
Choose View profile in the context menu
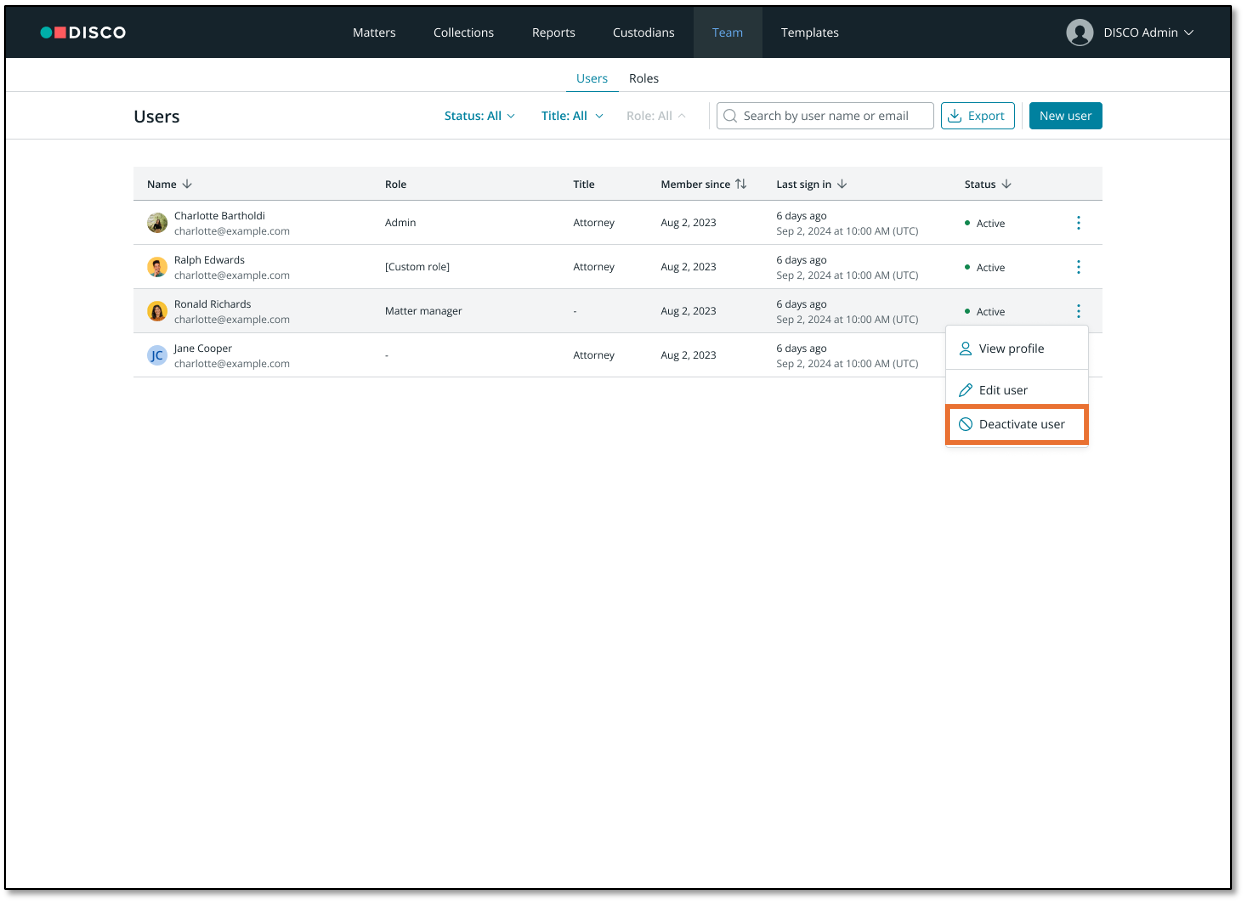click(1010, 349)
